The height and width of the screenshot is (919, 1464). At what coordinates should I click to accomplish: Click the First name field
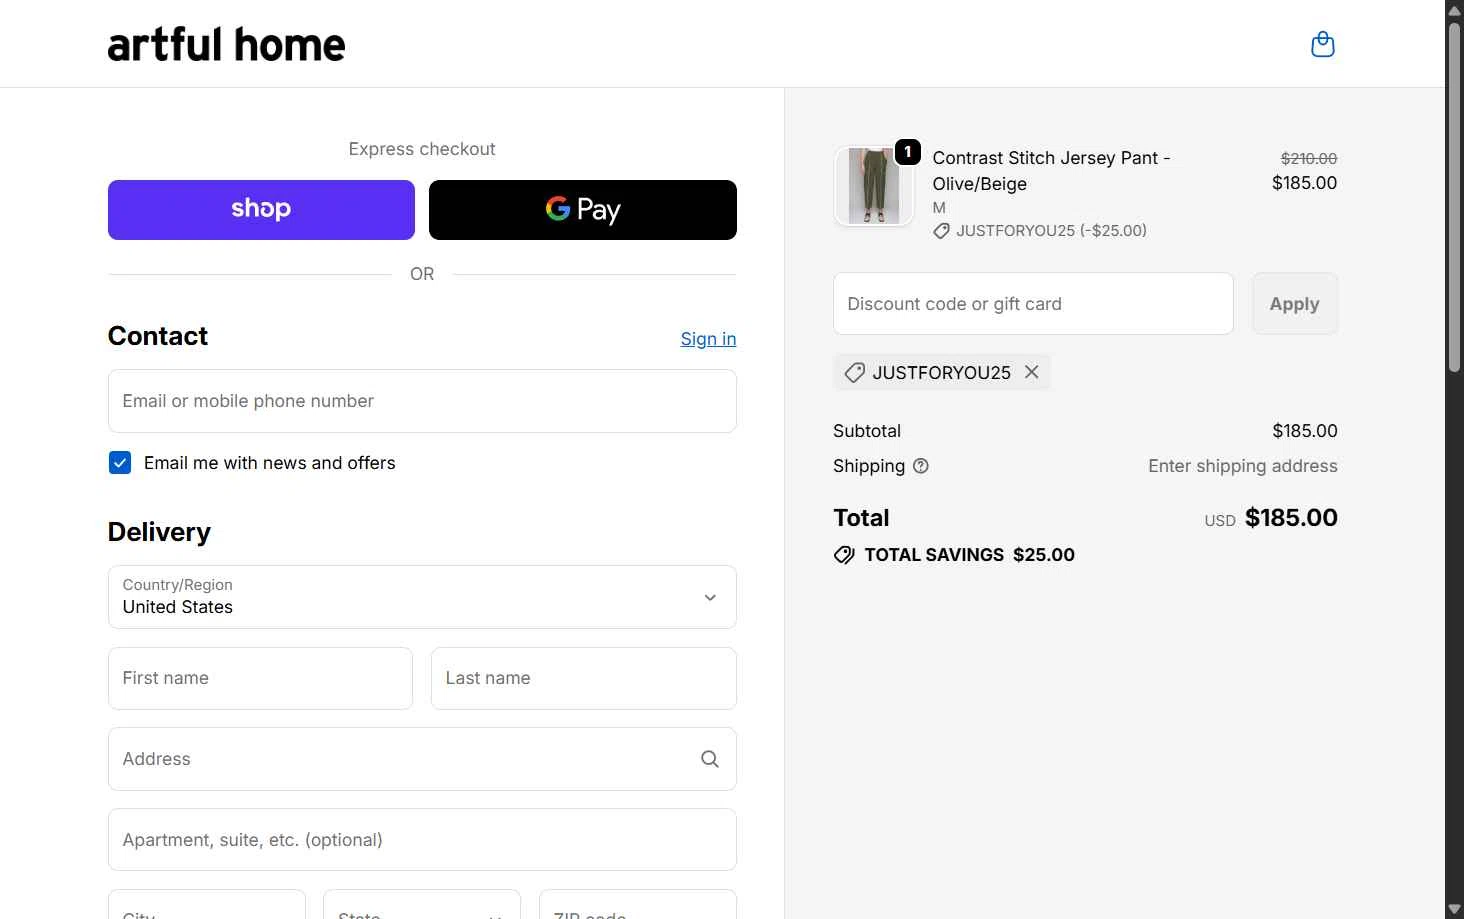(x=260, y=678)
